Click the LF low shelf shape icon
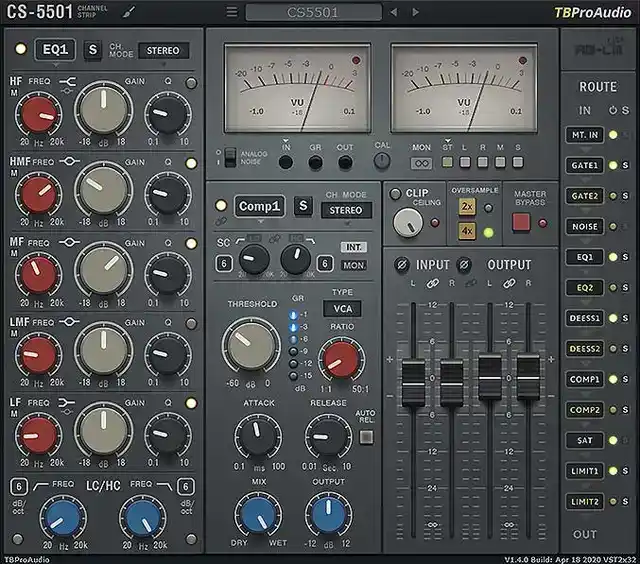The image size is (640, 564). pyautogui.click(x=66, y=403)
